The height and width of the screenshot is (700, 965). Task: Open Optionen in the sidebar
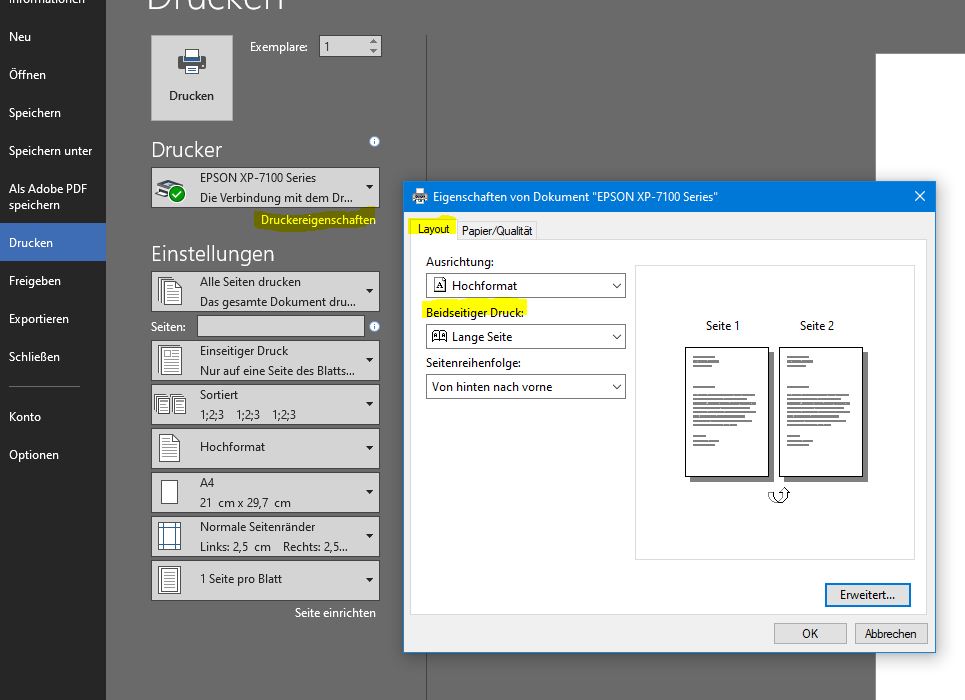point(53,455)
